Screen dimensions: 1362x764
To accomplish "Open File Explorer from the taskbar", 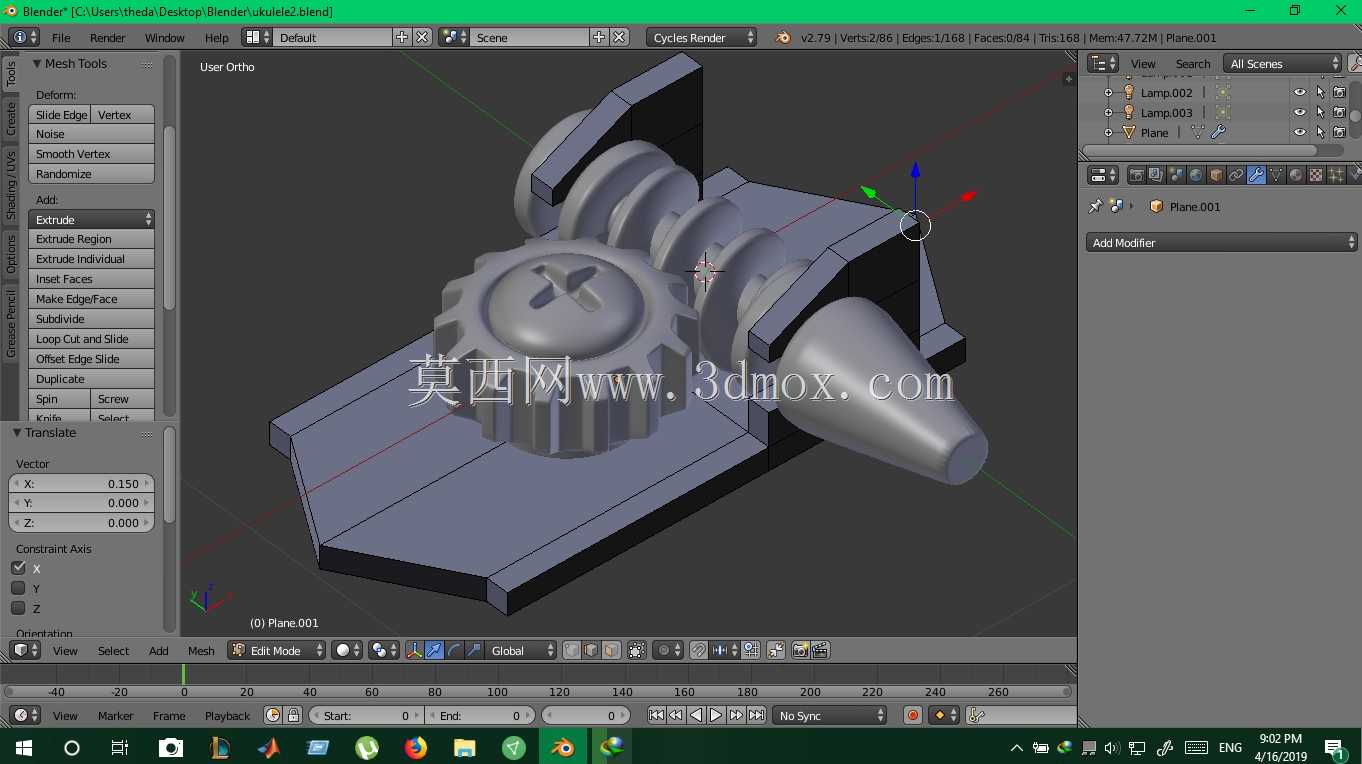I will pos(464,747).
